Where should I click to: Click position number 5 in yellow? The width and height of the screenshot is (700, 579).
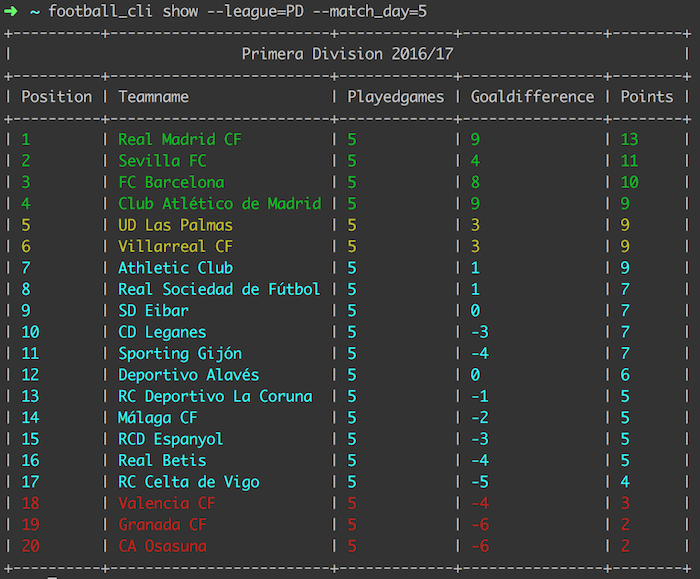(26, 225)
